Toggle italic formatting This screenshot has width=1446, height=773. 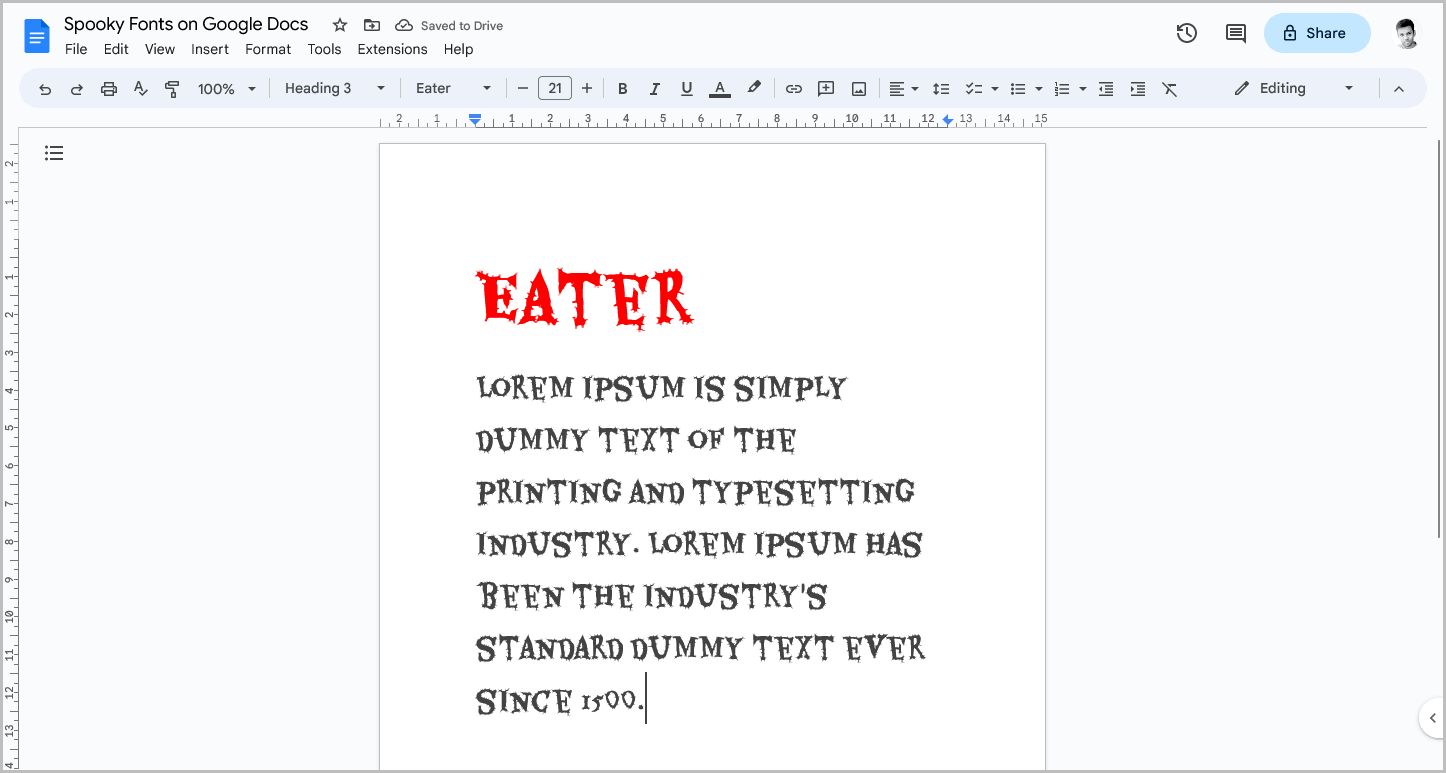(655, 88)
